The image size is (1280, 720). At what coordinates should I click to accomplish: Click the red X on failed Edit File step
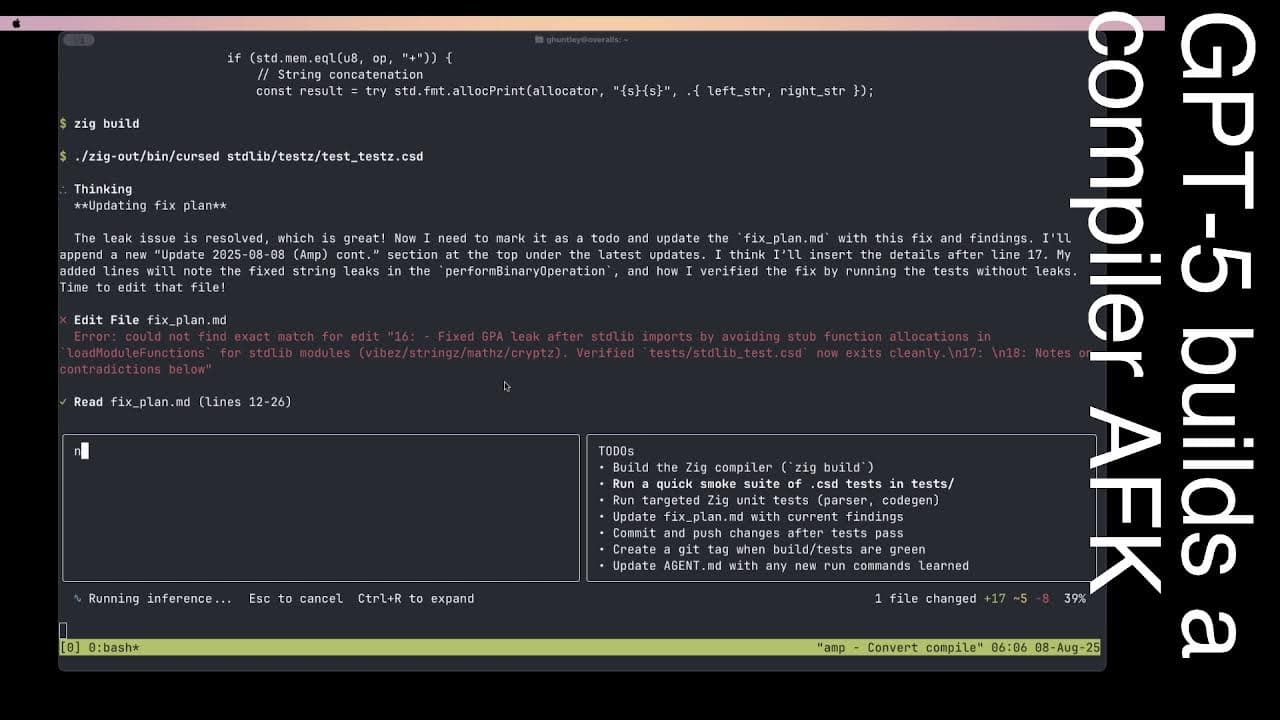point(63,321)
